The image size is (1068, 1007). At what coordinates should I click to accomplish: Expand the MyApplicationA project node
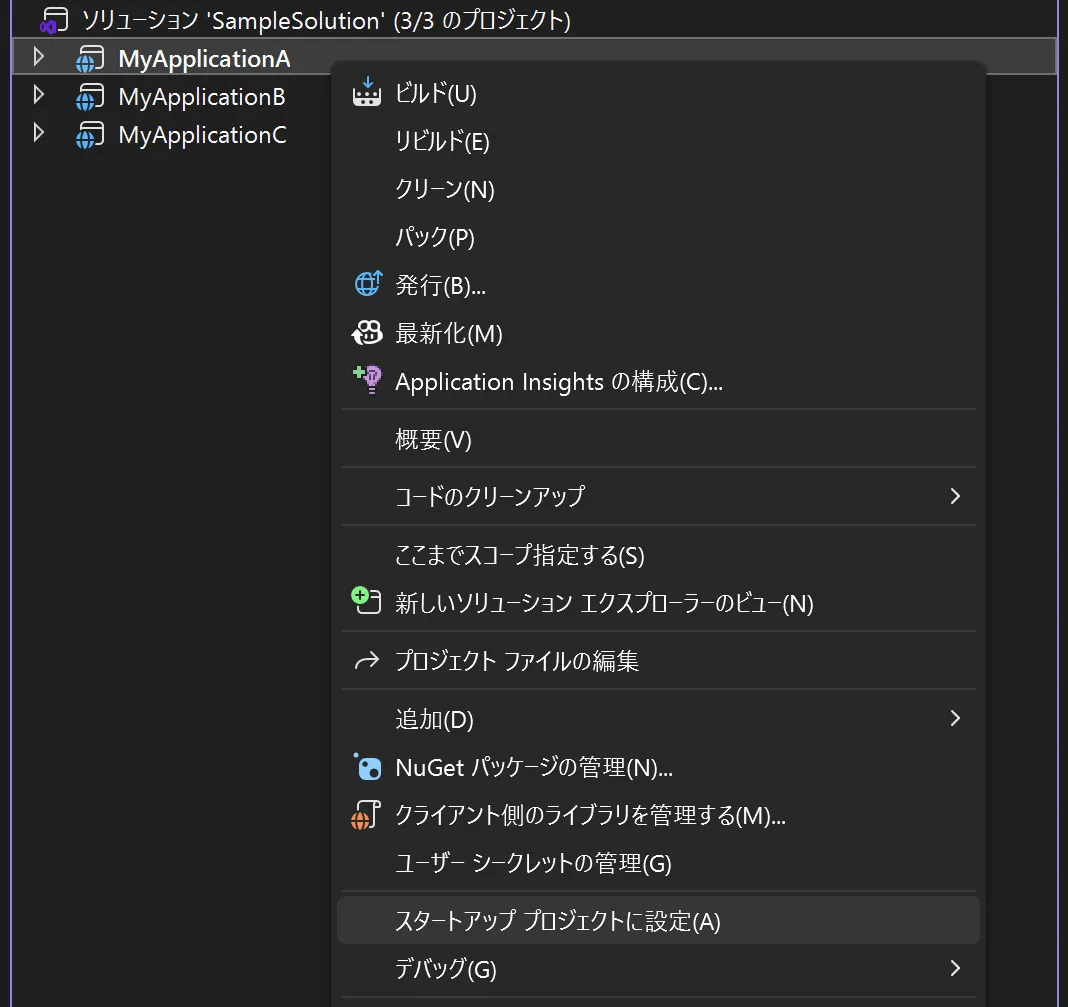tap(39, 57)
